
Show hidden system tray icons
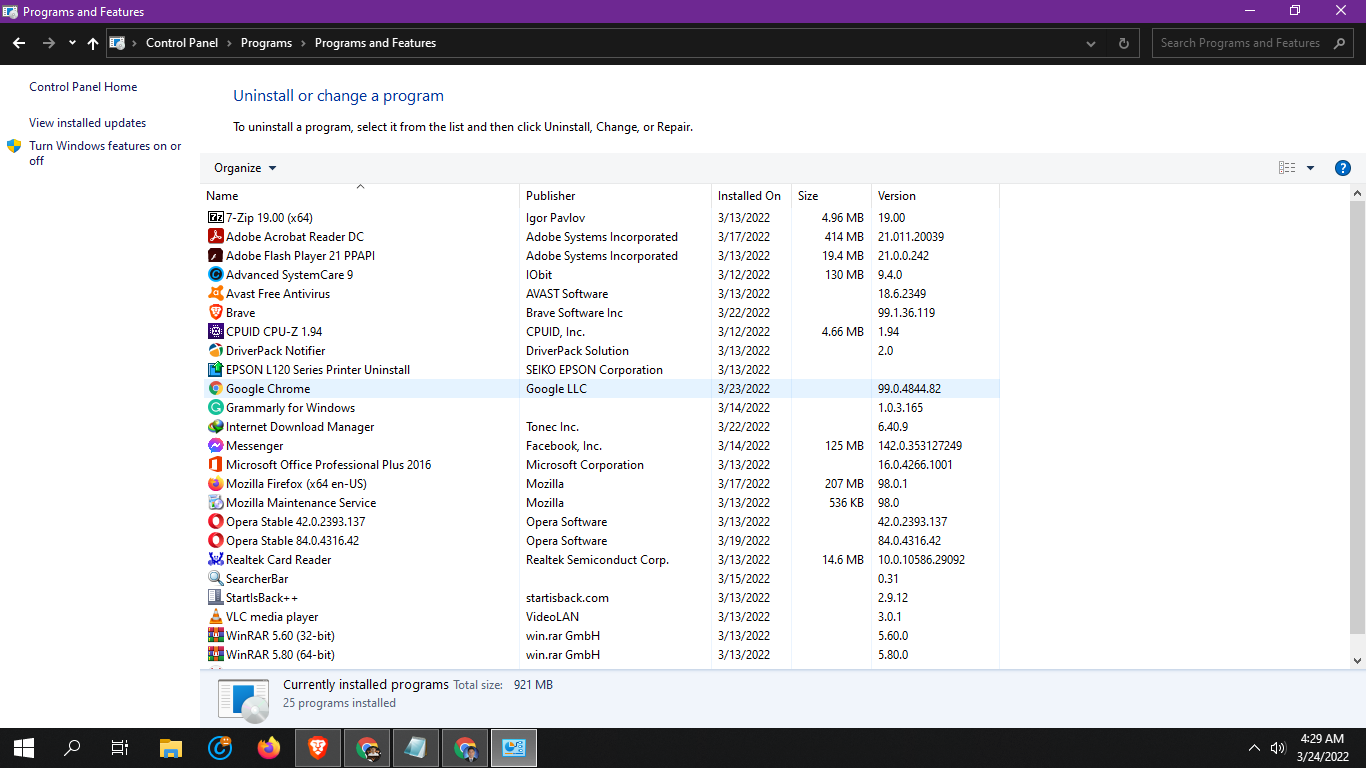coord(1254,748)
